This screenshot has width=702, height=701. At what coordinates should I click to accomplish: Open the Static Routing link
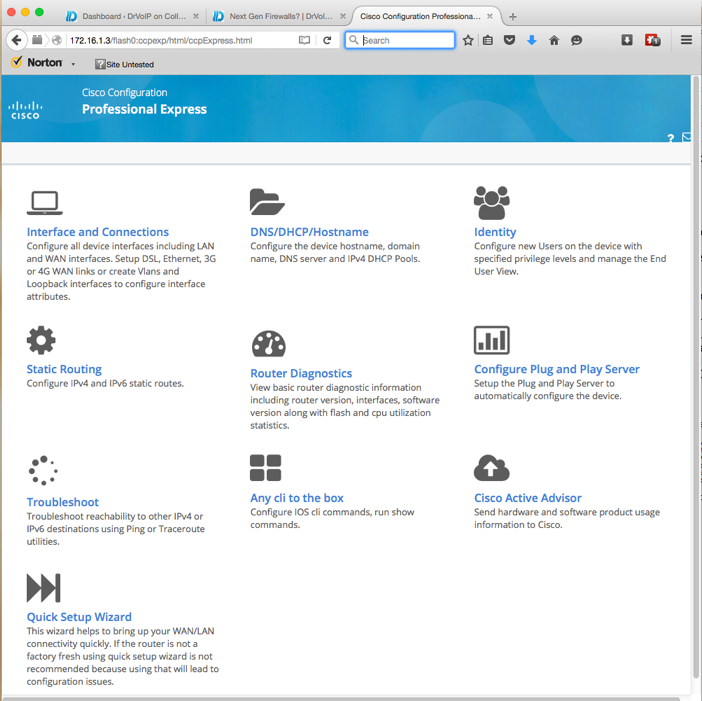(x=64, y=369)
